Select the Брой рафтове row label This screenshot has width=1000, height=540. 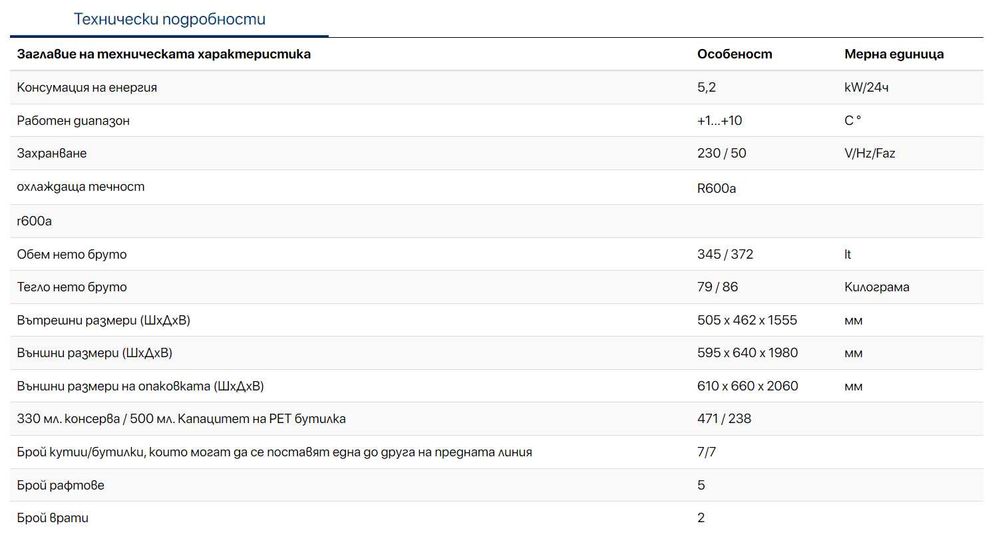(x=61, y=485)
